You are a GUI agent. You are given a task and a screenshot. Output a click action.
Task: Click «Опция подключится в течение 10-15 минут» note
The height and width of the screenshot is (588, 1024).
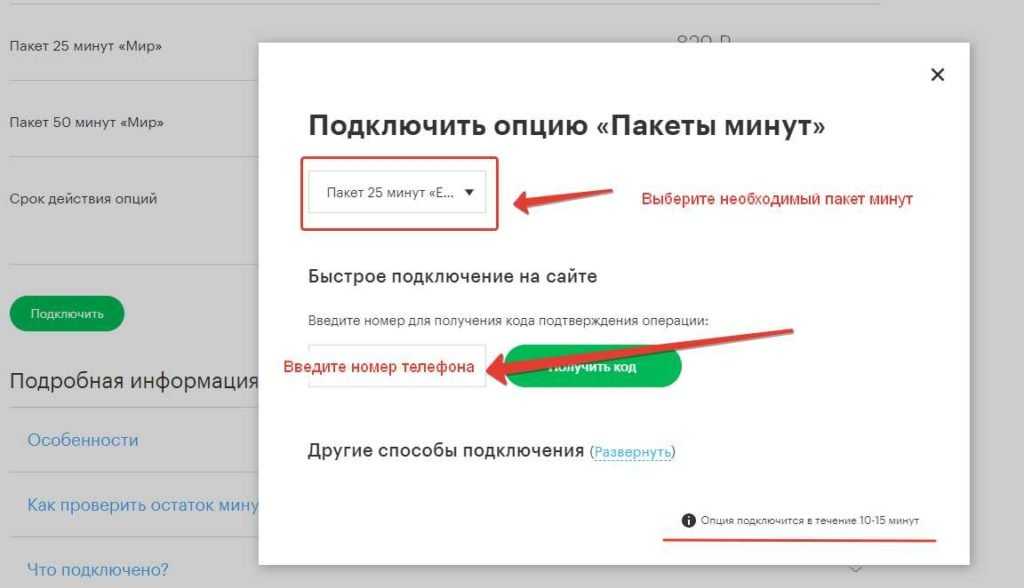coord(809,521)
